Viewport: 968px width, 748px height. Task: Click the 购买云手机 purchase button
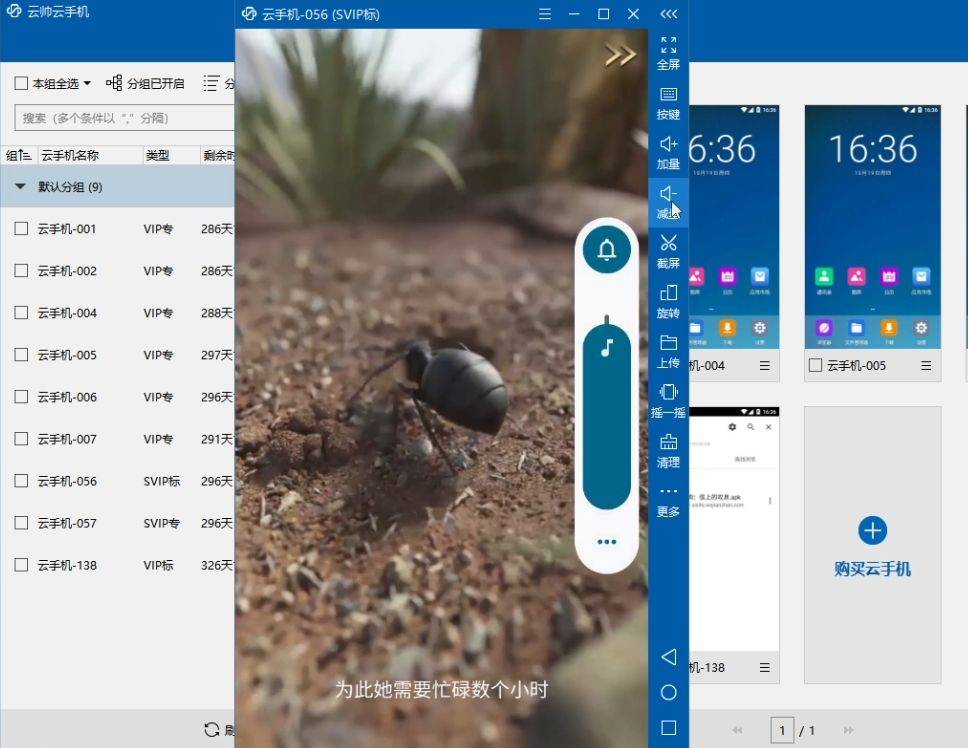(x=872, y=545)
